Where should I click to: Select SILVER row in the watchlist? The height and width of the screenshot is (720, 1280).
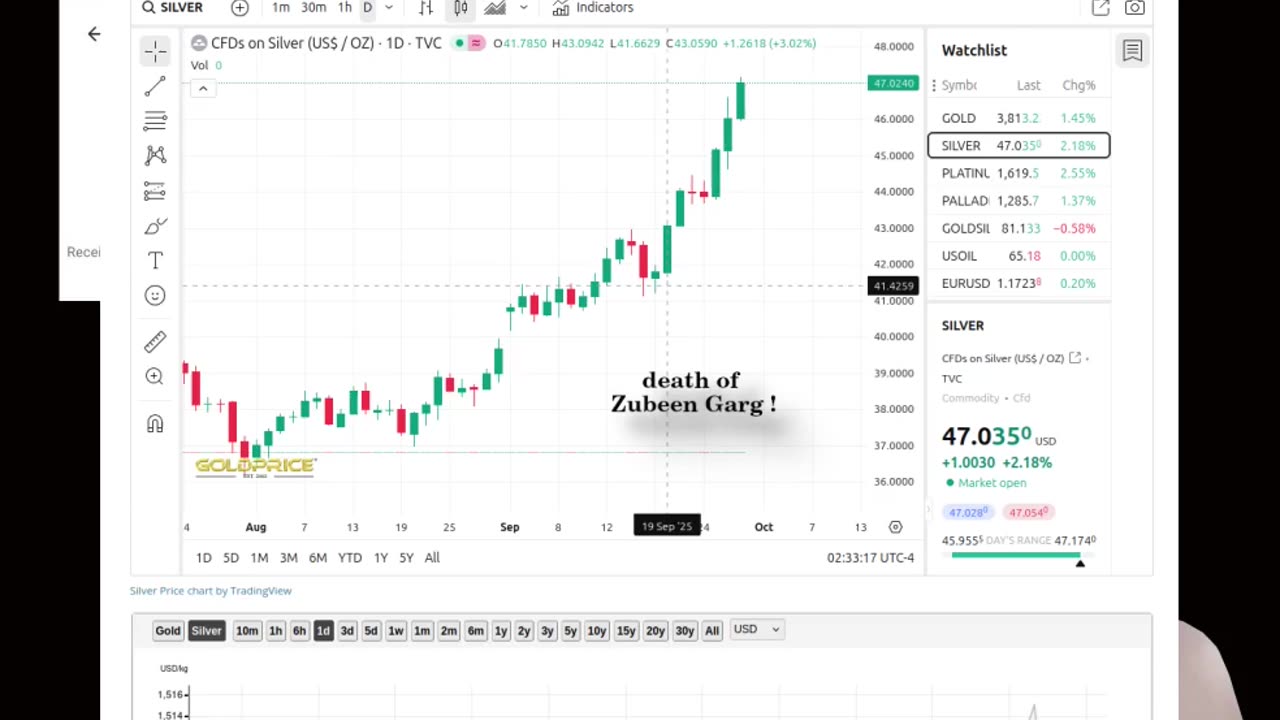click(x=1019, y=146)
